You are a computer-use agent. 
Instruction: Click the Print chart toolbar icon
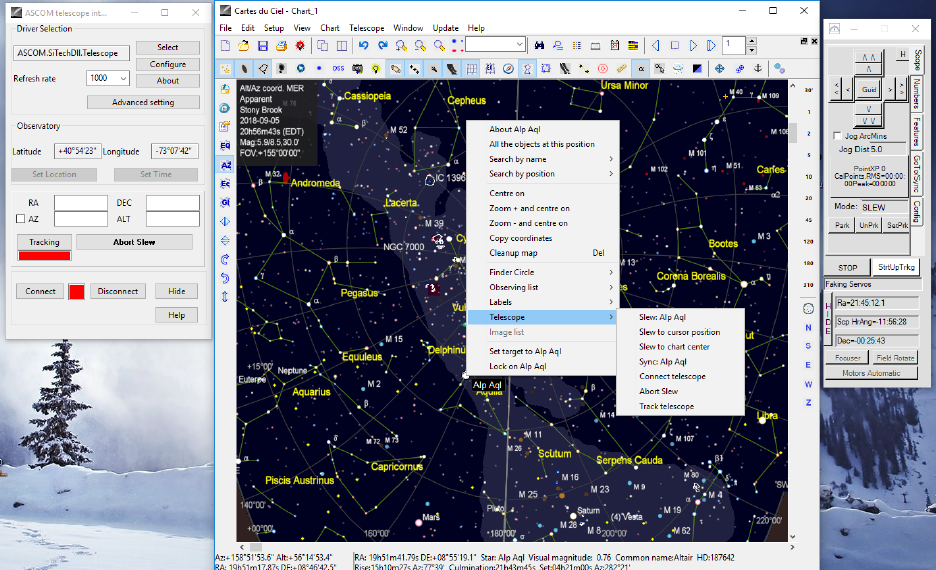tap(281, 45)
